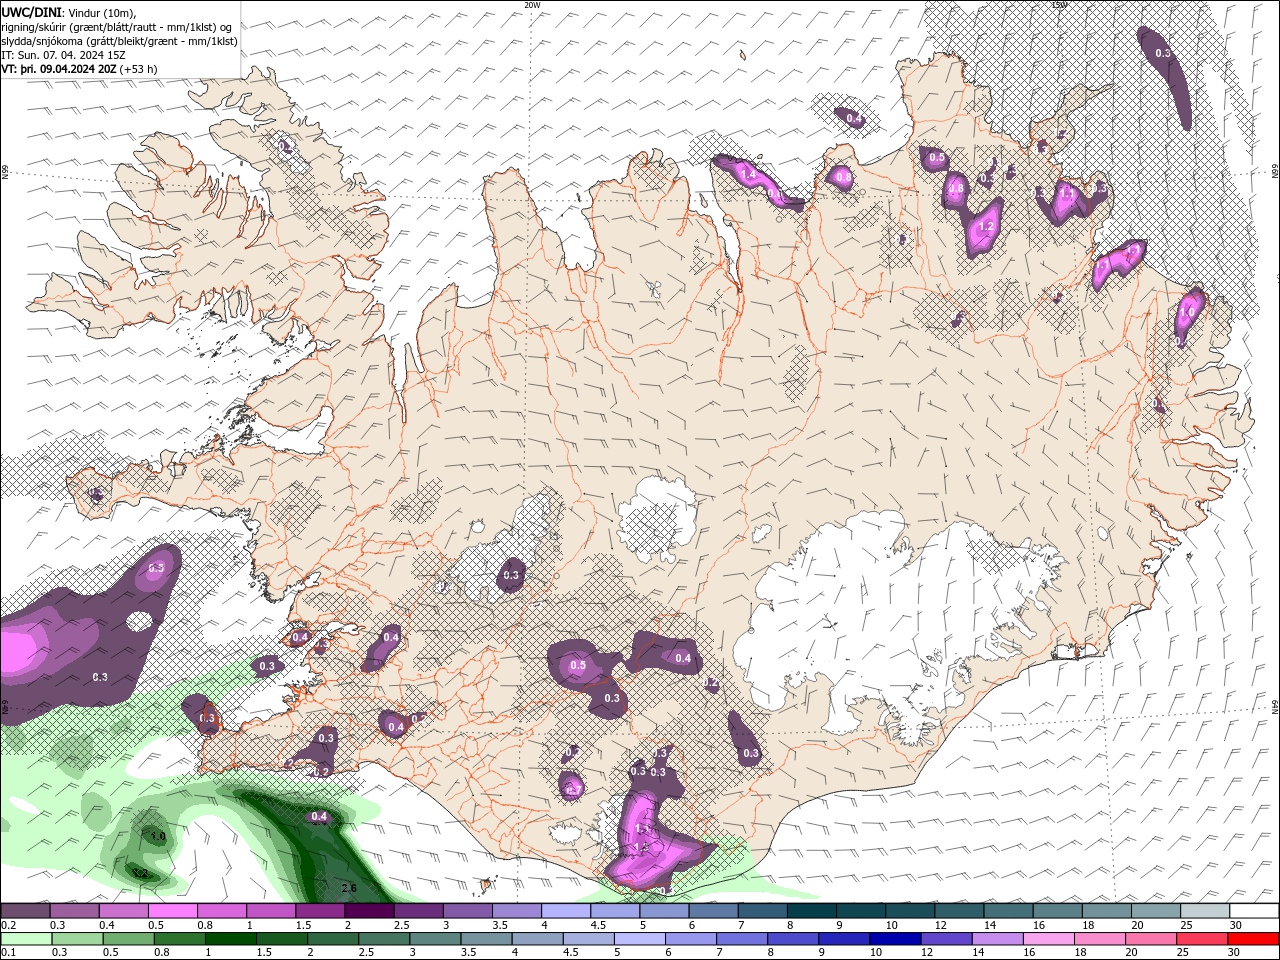The width and height of the screenshot is (1280, 960).
Task: Pick lower legend lilac swatch at 14
Action: pos(997,939)
